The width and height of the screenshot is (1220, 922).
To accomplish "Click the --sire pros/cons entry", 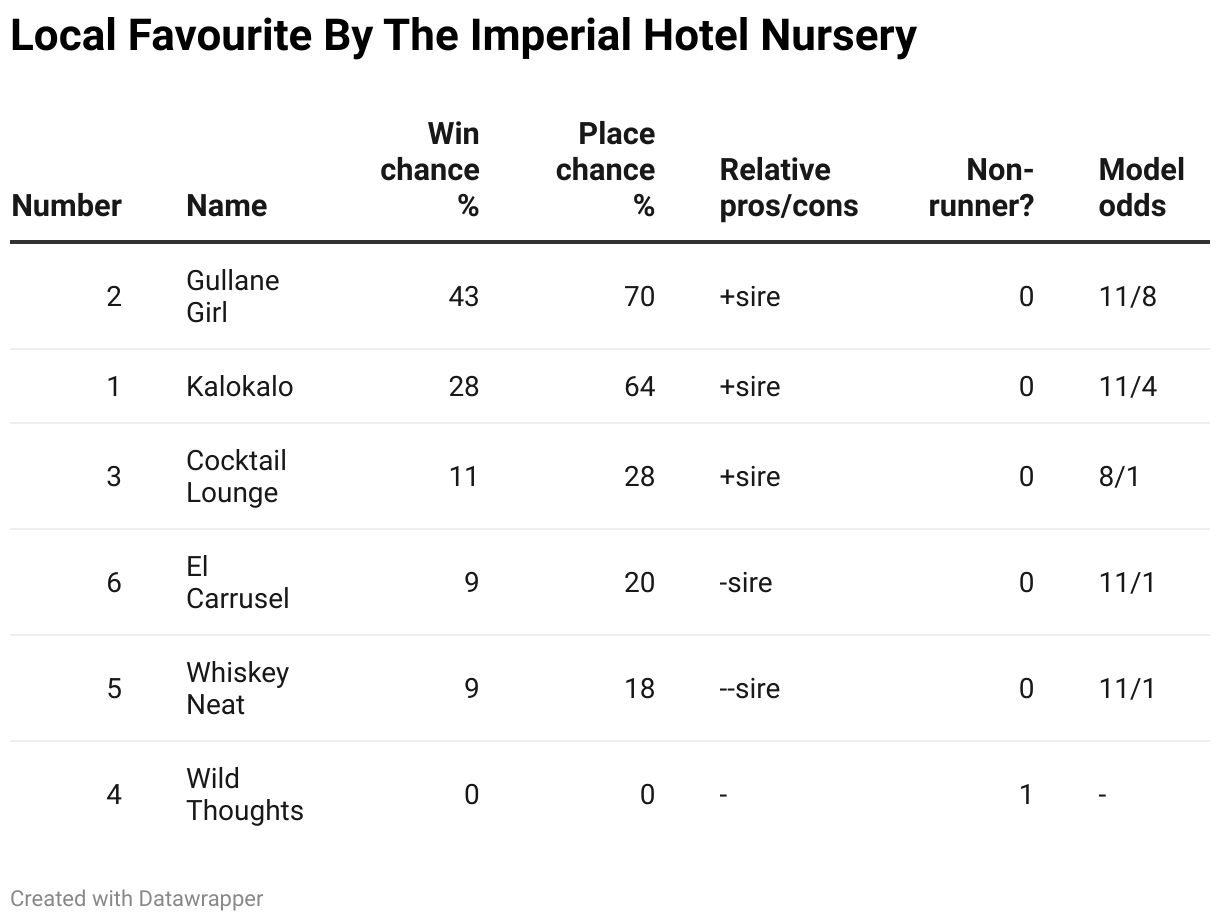I will point(749,689).
